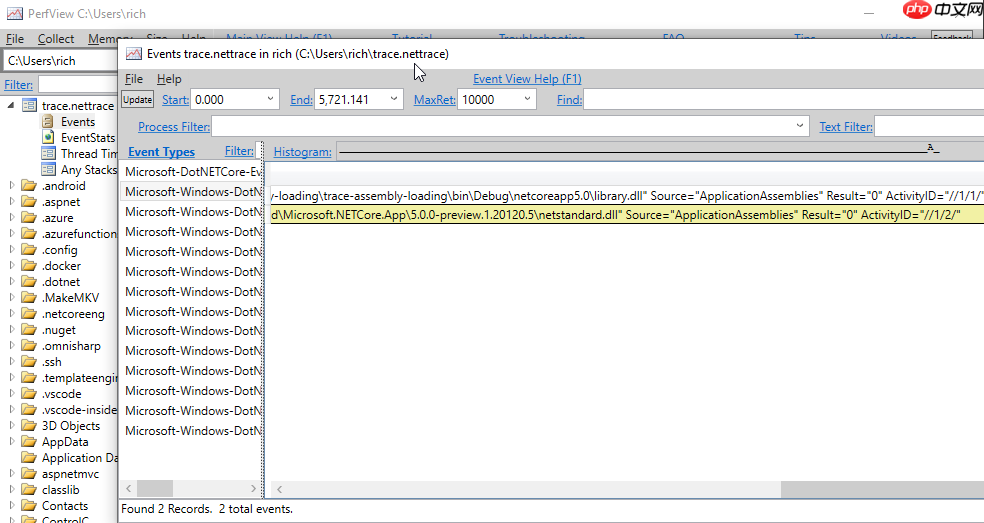Open Event View Help (F1) link
984x523 pixels.
[x=527, y=78]
